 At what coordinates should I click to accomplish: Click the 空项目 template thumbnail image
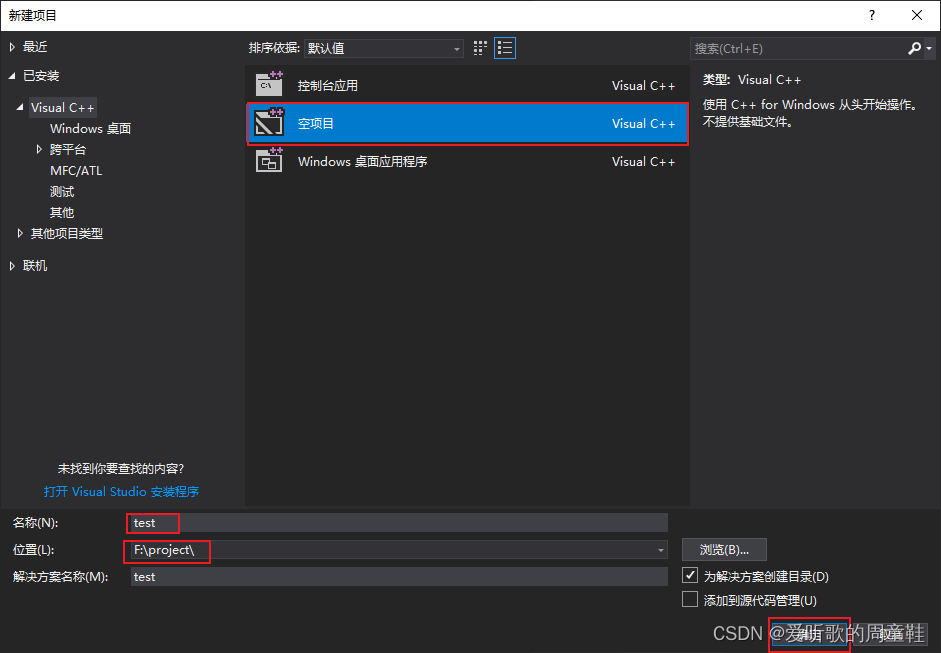pos(270,122)
